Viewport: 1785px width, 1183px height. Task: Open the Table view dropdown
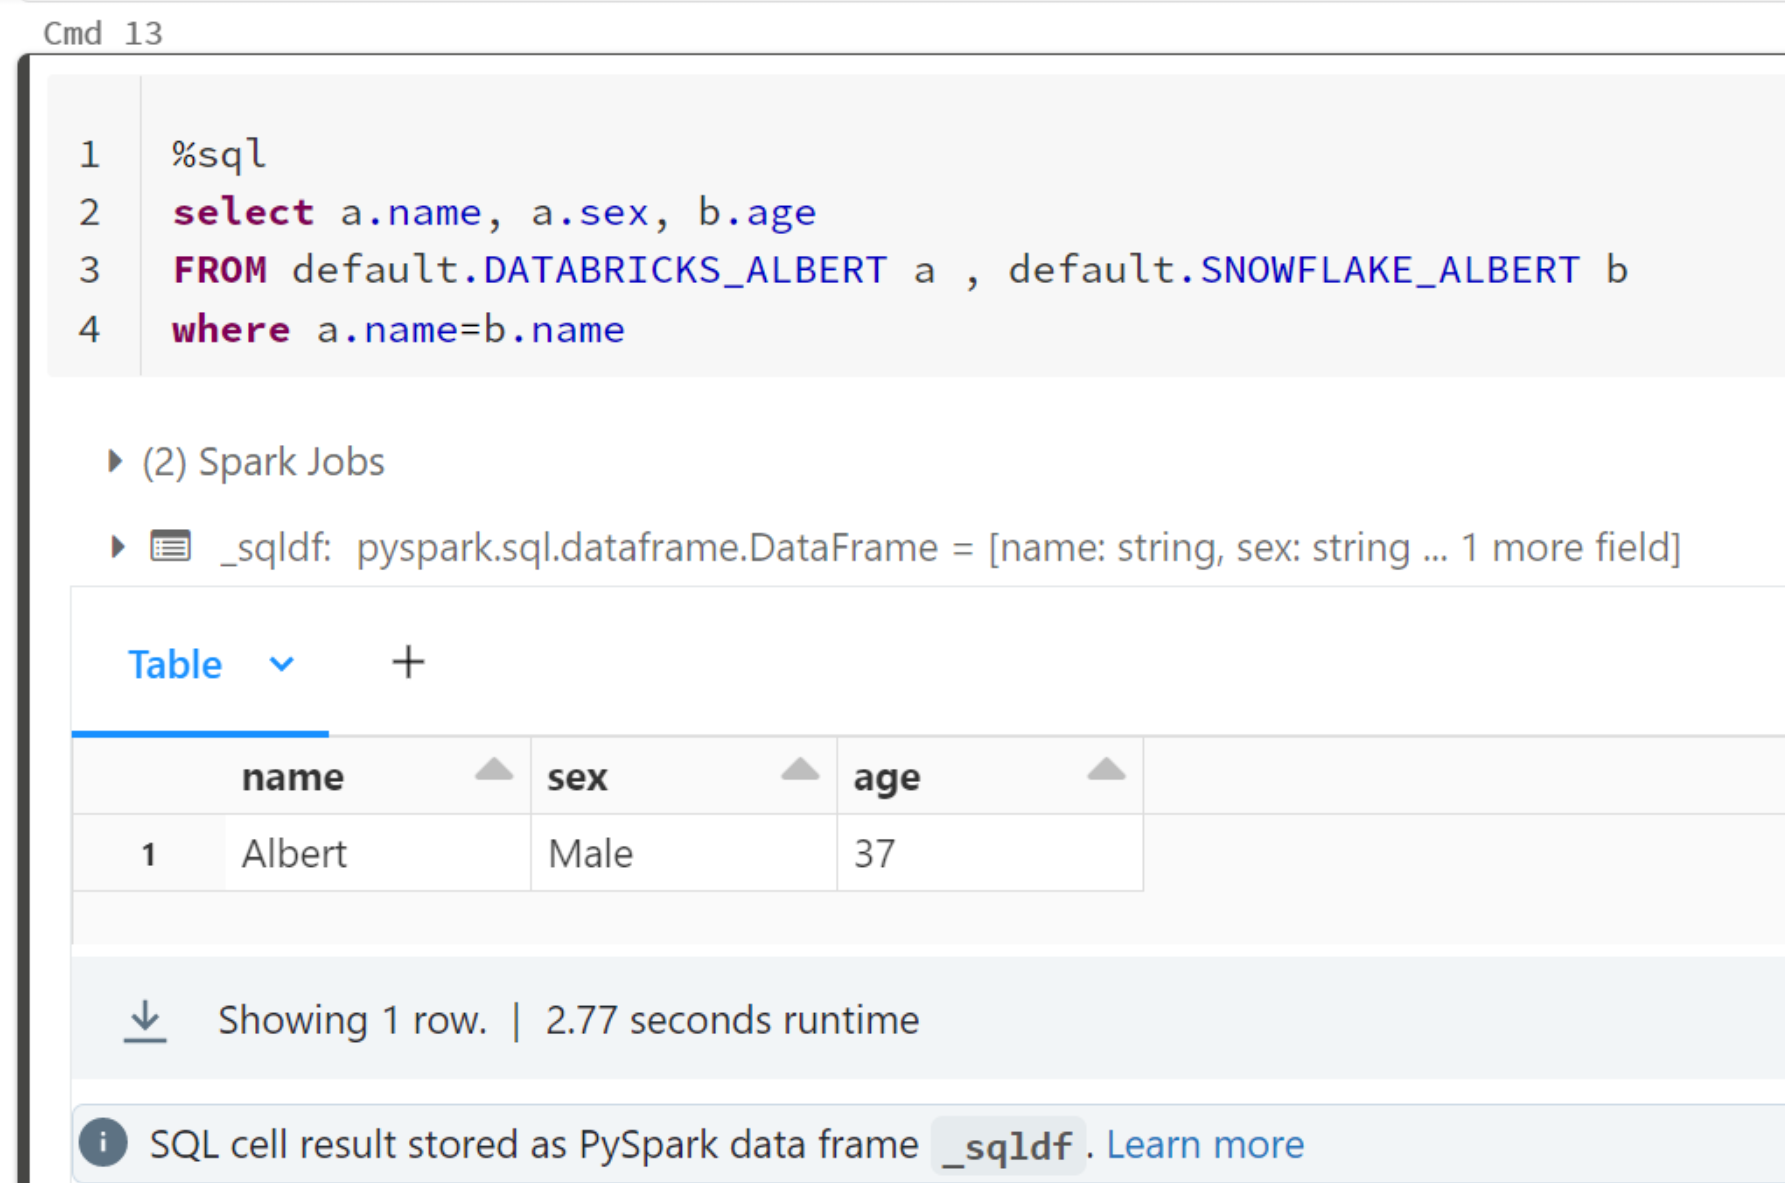click(x=280, y=664)
